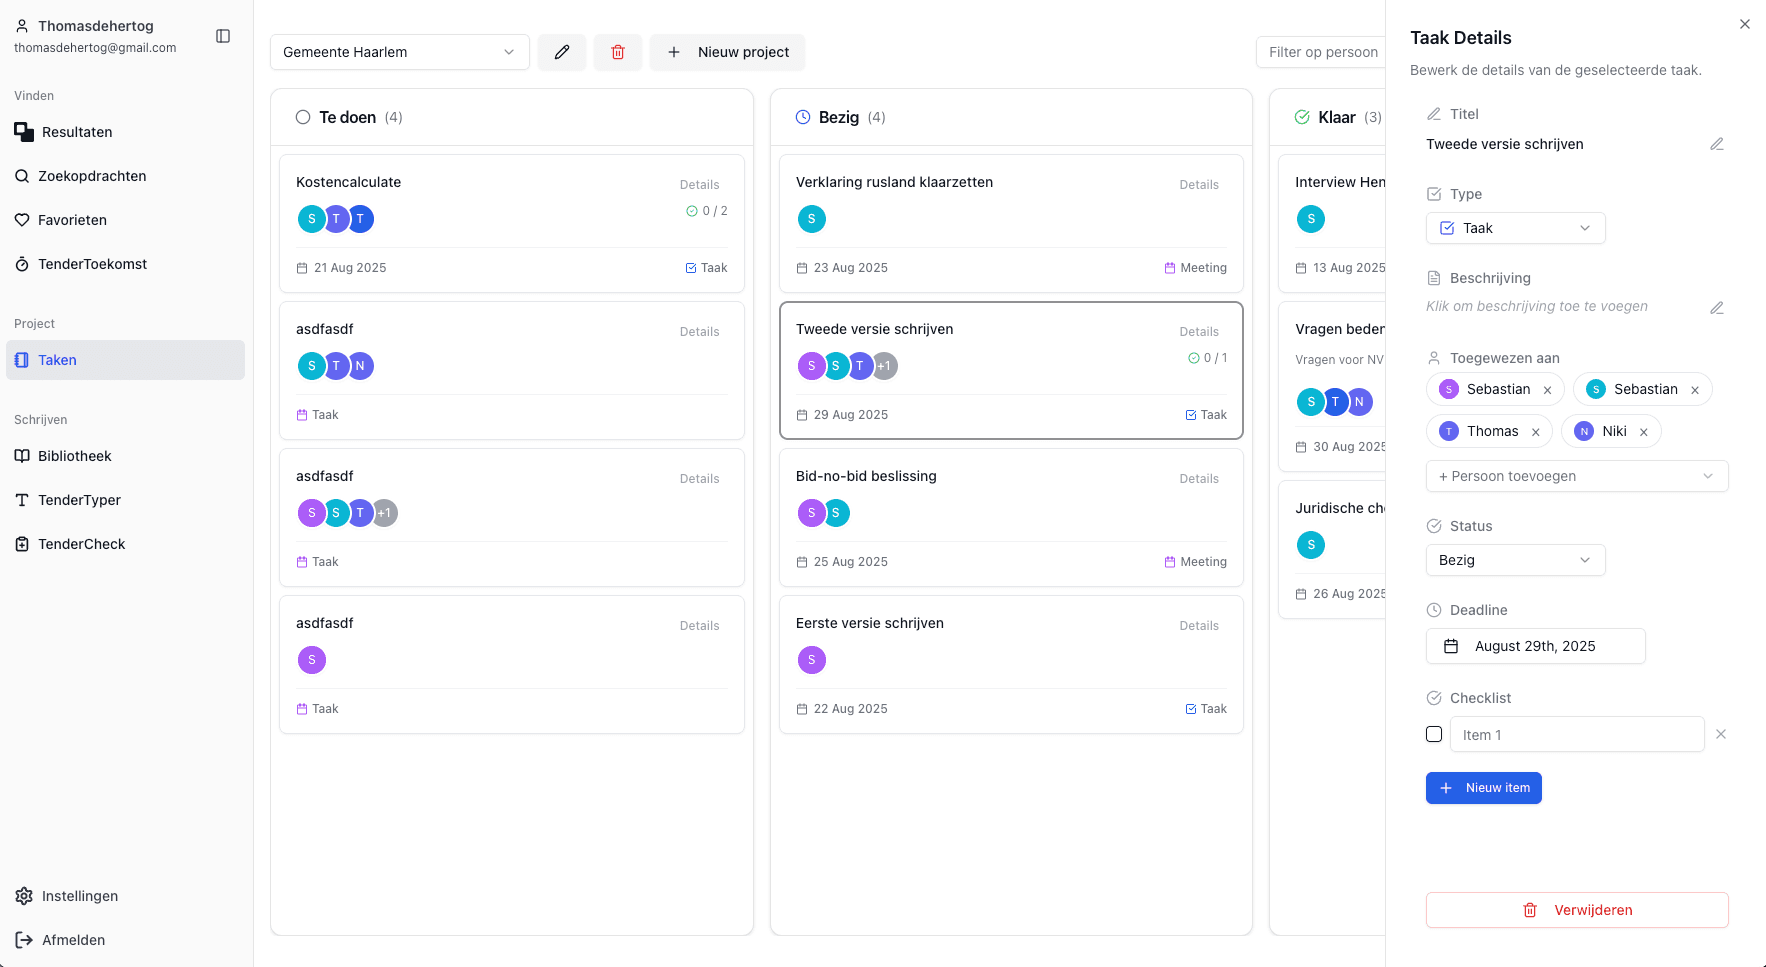Collapse the sidebar with the panel icon
Screen dimensions: 1766x967
[x=223, y=36]
